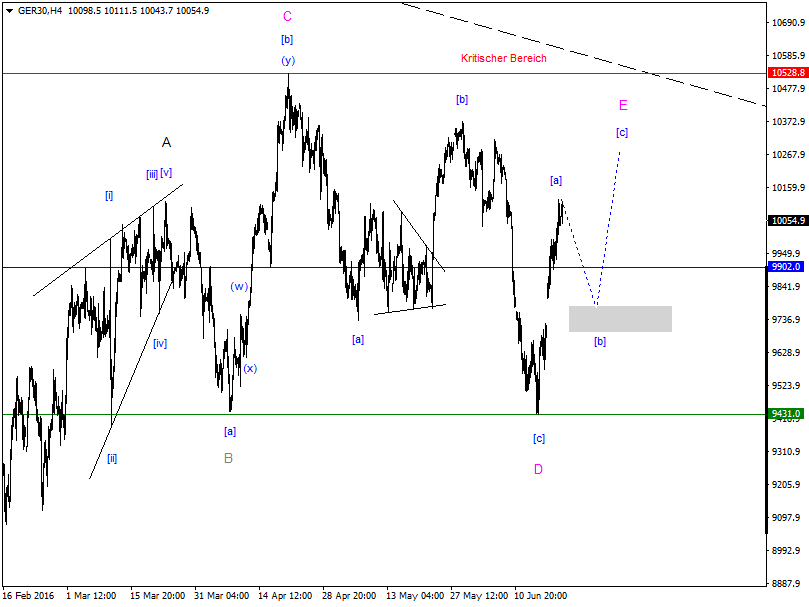Click the black wave A label
Viewport: 809px width, 607px height.
click(166, 142)
